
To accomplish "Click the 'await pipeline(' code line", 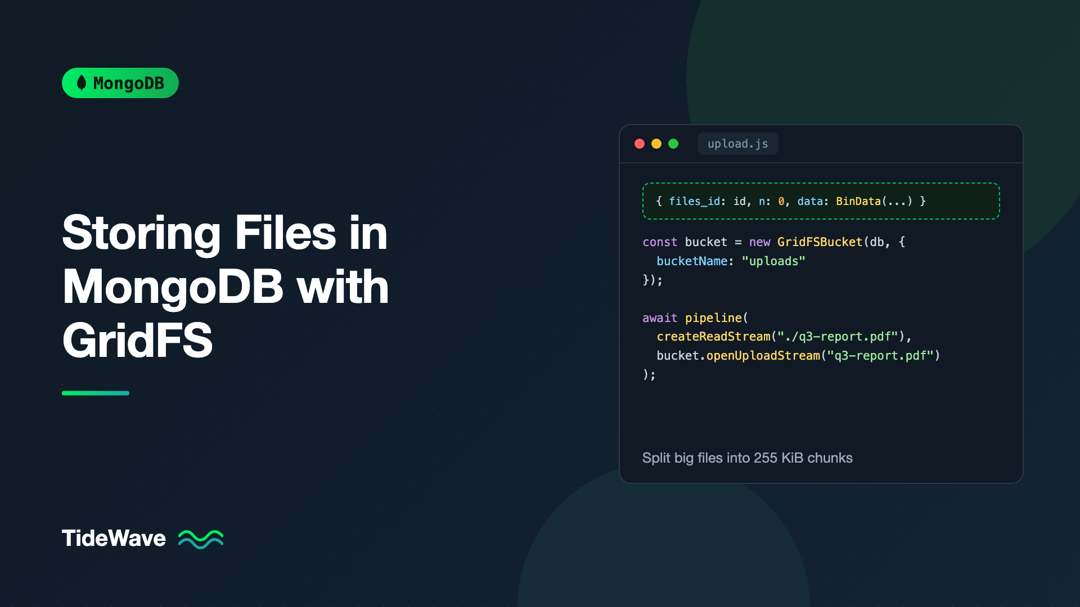I will (695, 318).
